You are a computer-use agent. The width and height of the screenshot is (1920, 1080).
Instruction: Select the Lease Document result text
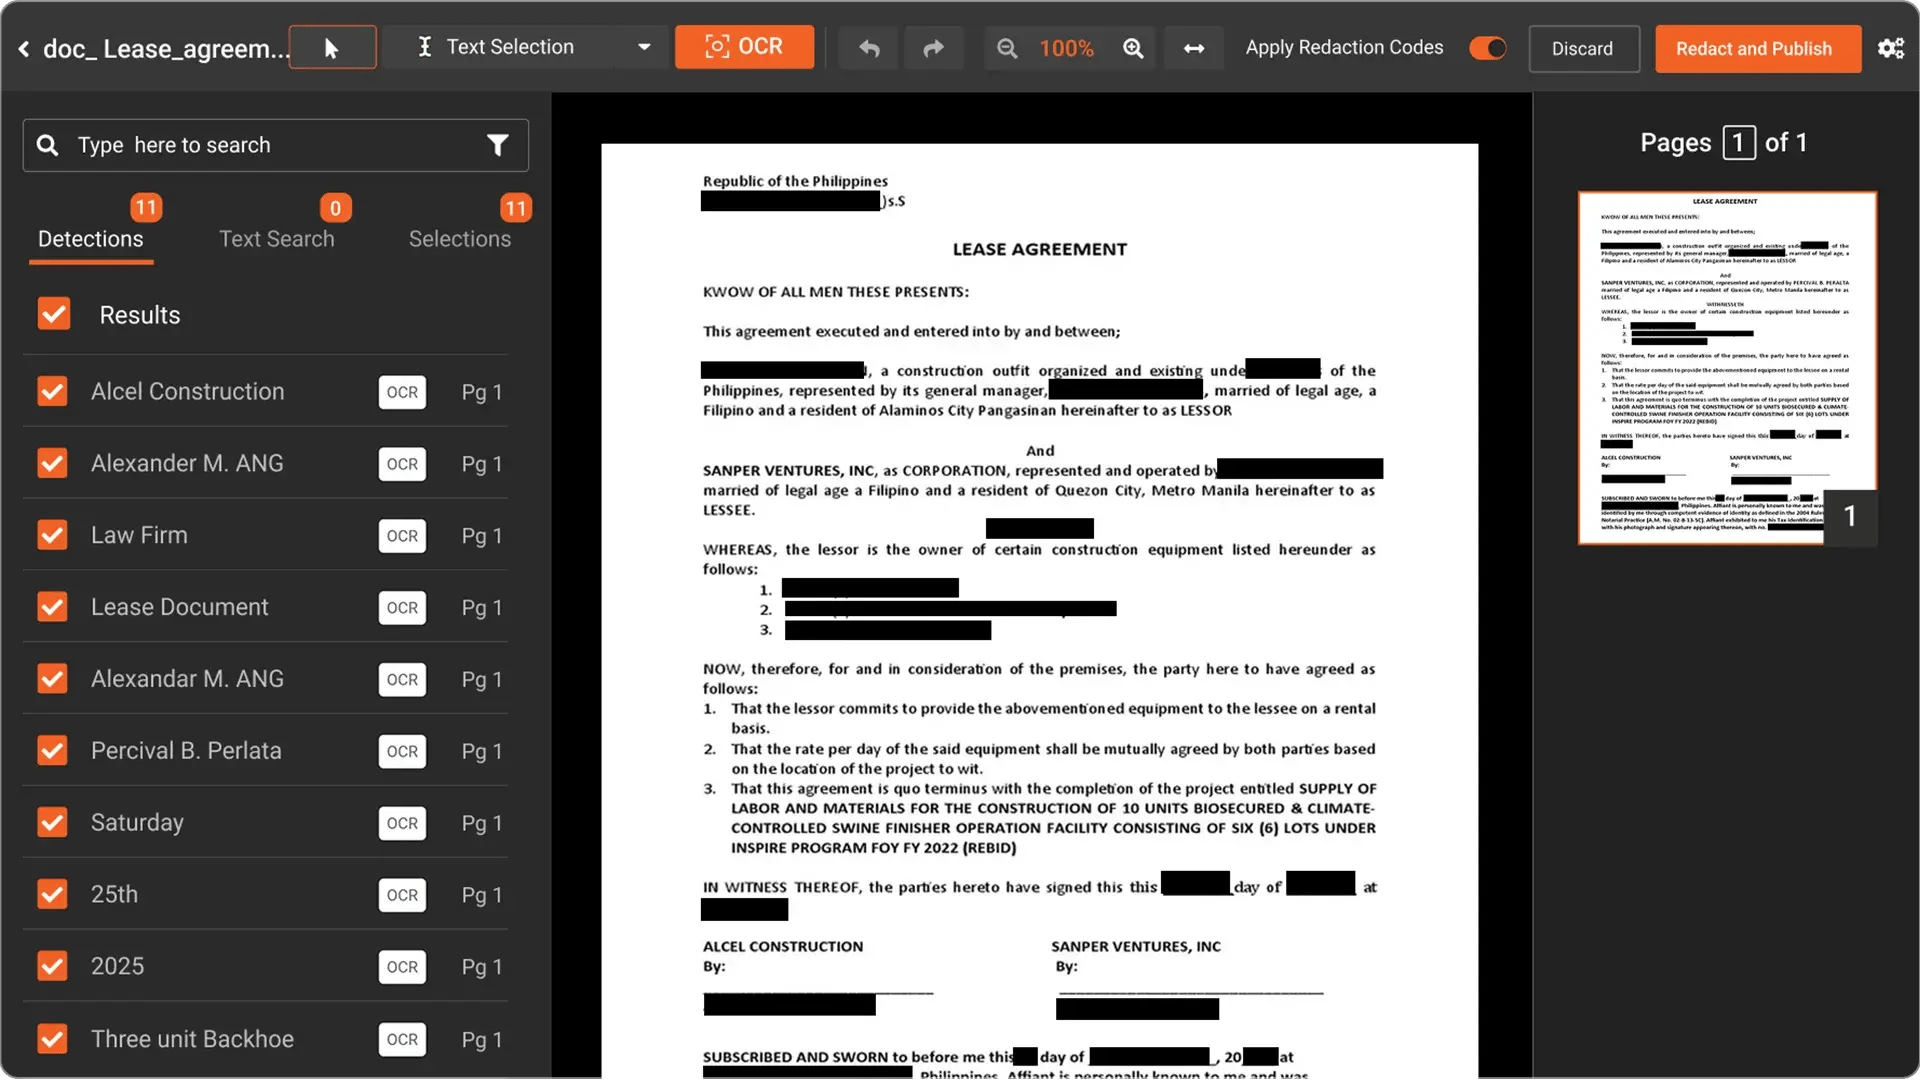180,607
